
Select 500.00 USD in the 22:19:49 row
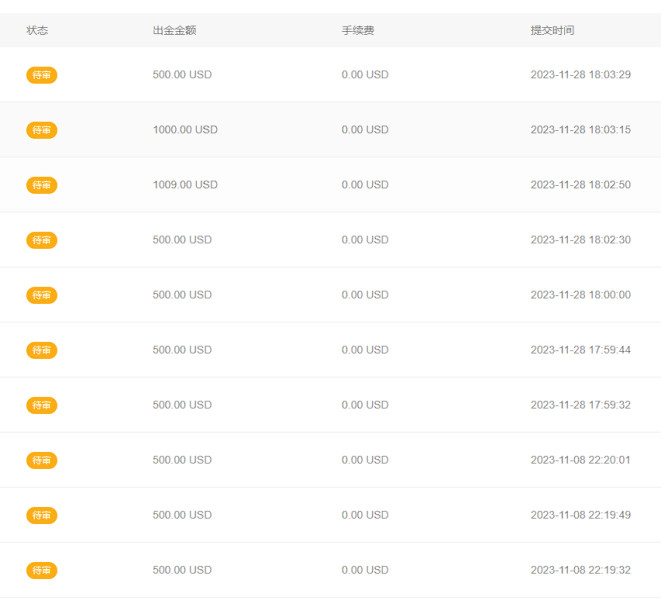tap(182, 515)
